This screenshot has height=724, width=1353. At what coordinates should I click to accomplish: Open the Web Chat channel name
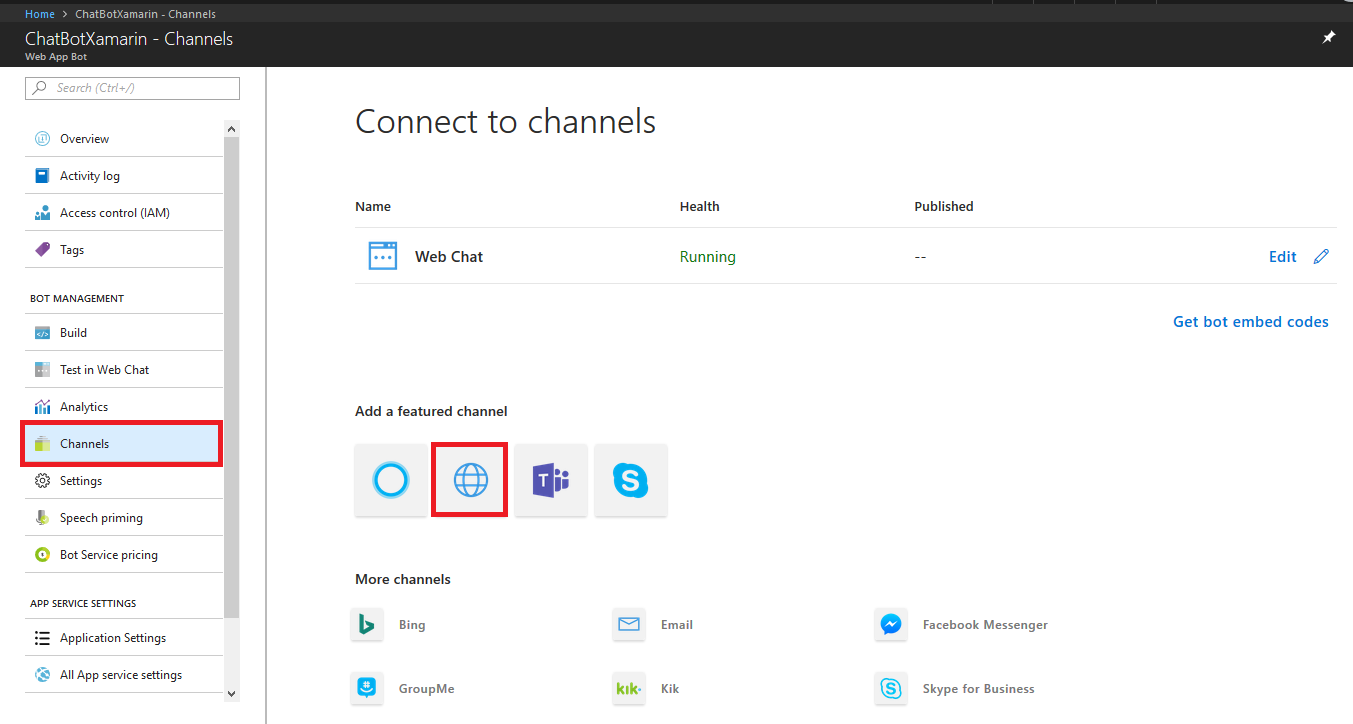point(449,257)
